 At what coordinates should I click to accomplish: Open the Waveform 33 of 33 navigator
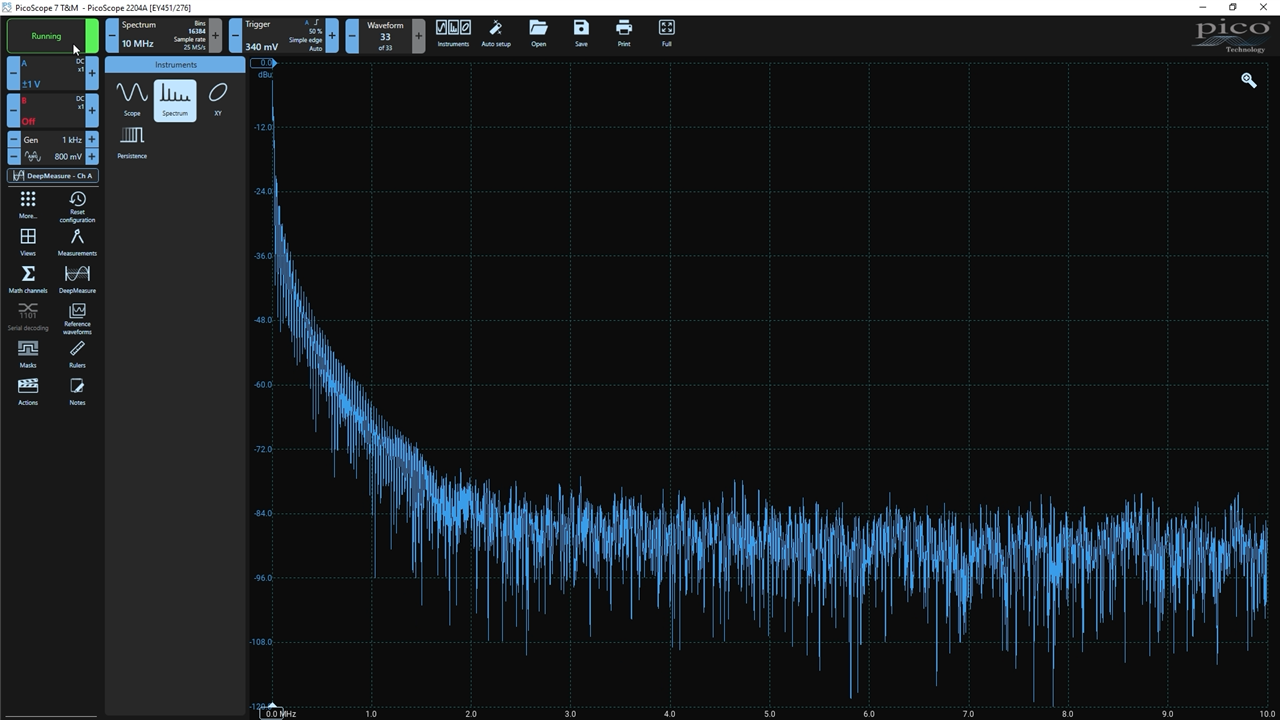click(385, 36)
